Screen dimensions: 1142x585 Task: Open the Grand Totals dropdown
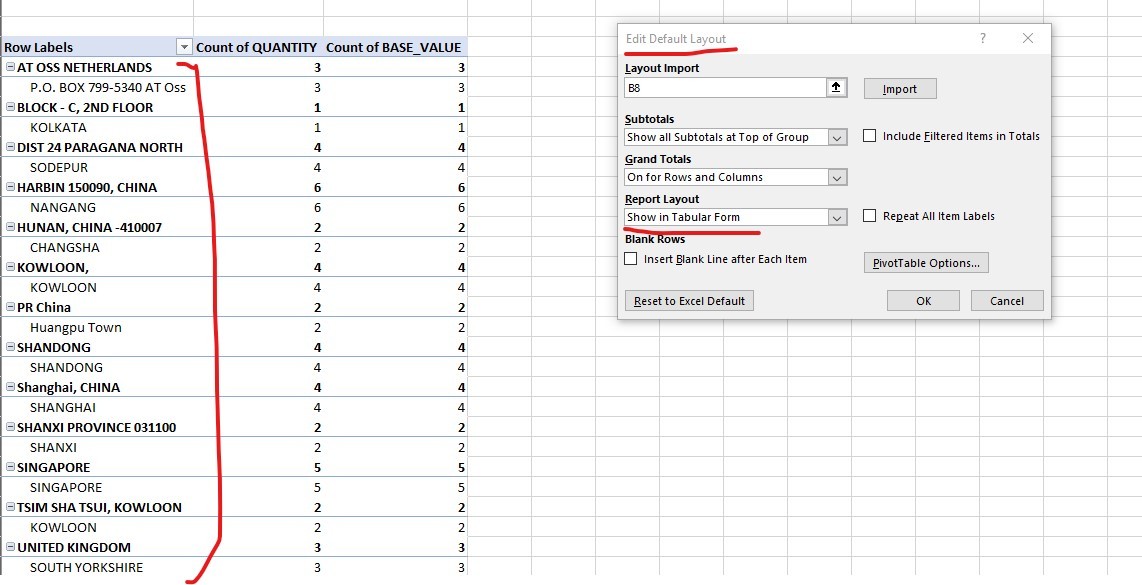tap(837, 177)
